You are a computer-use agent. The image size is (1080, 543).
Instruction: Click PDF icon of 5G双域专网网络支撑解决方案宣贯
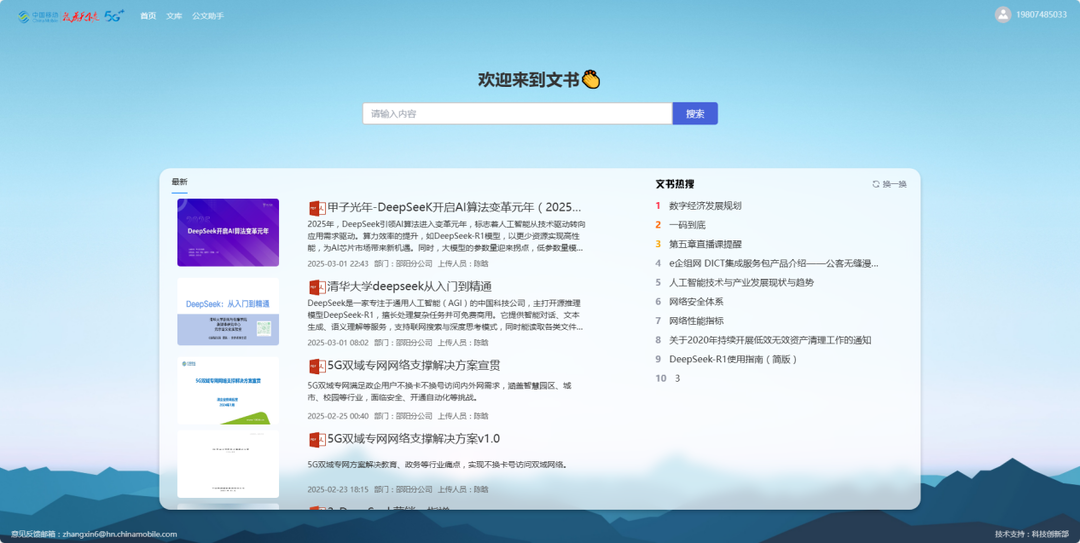point(317,367)
